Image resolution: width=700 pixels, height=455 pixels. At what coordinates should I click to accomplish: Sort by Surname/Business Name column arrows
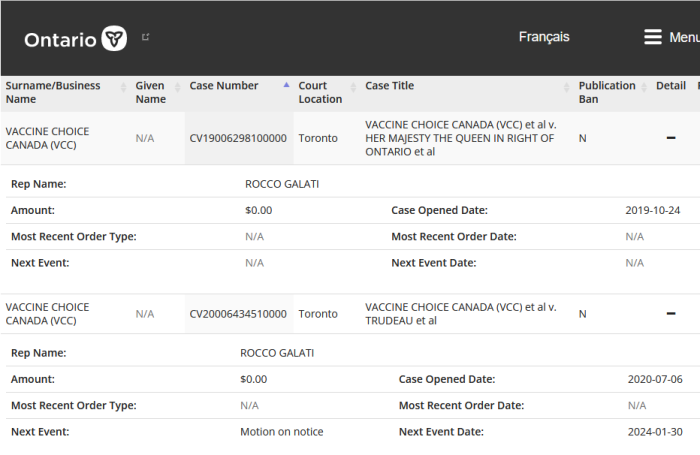124,88
